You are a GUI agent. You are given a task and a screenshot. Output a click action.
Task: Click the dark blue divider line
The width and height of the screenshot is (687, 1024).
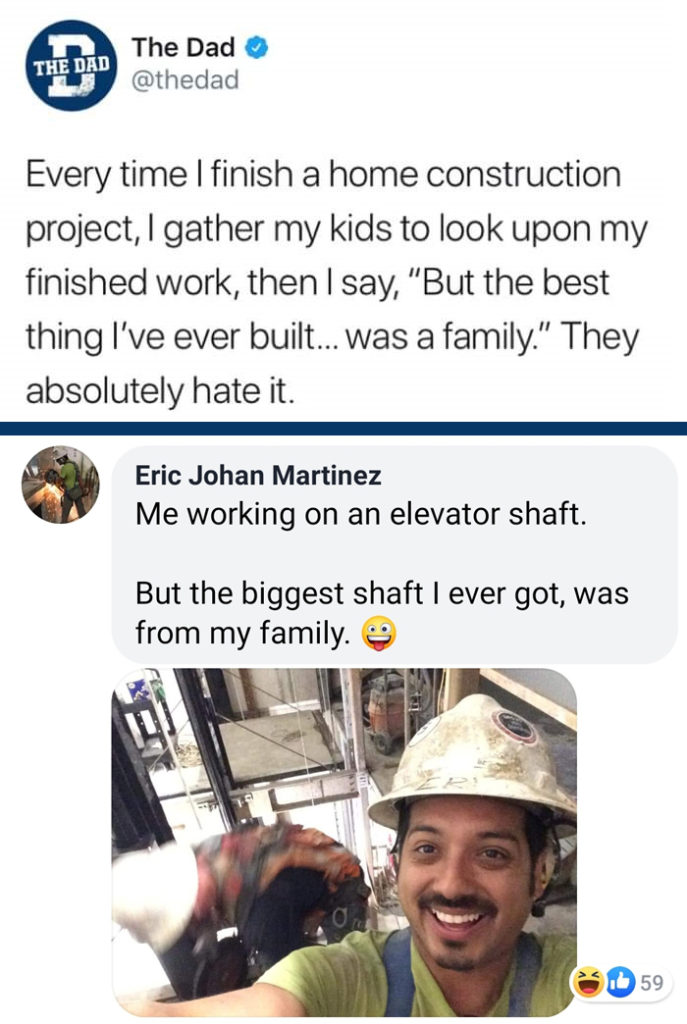coord(343,429)
